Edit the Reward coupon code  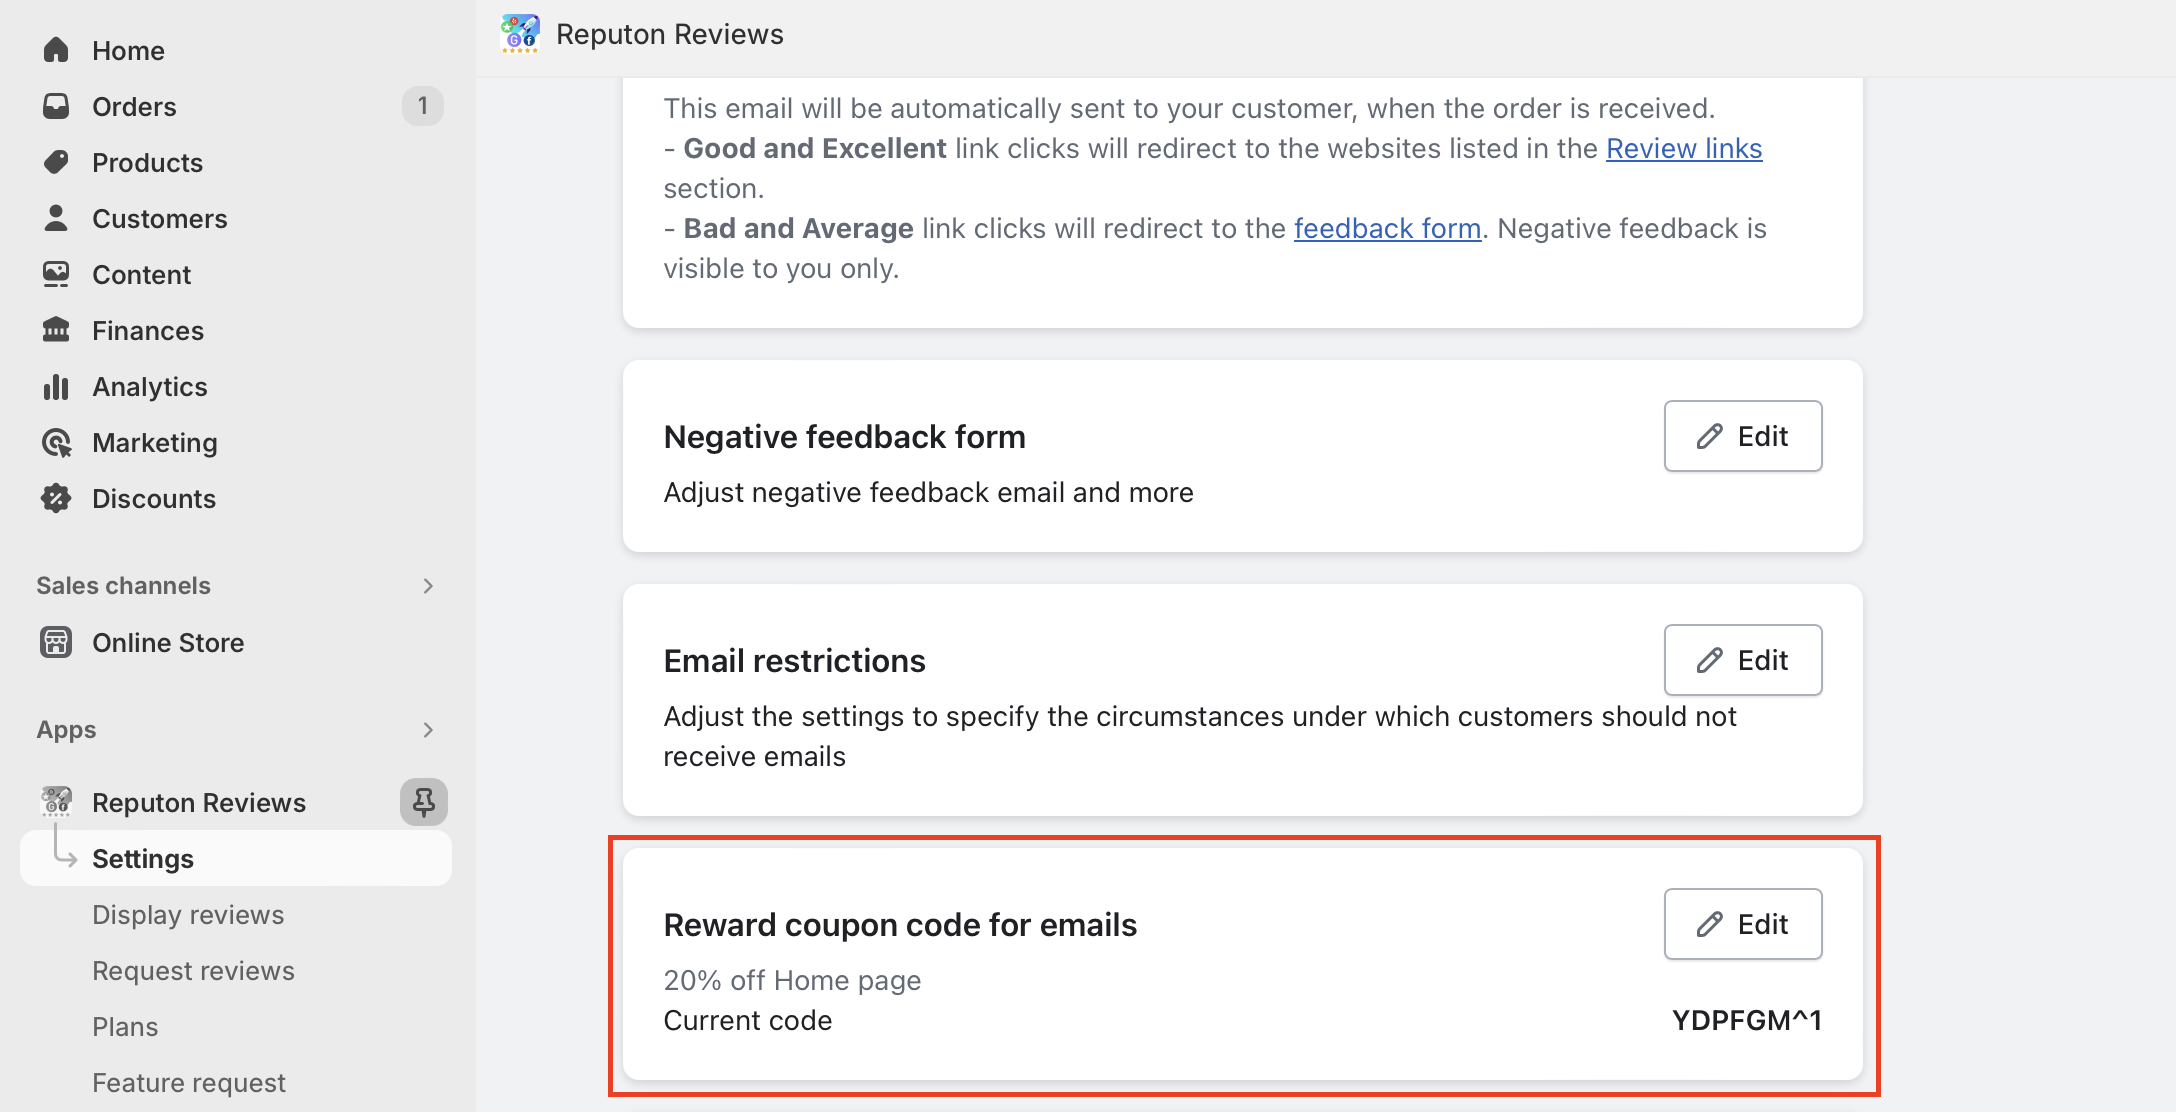point(1742,924)
